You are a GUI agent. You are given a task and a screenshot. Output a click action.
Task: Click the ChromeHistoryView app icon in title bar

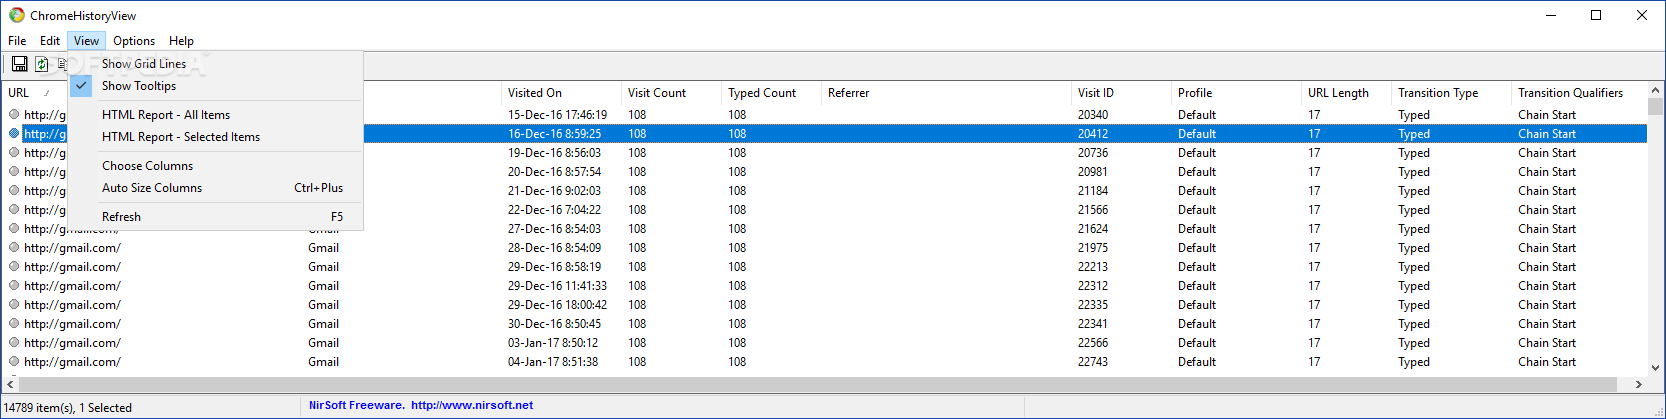[16, 15]
